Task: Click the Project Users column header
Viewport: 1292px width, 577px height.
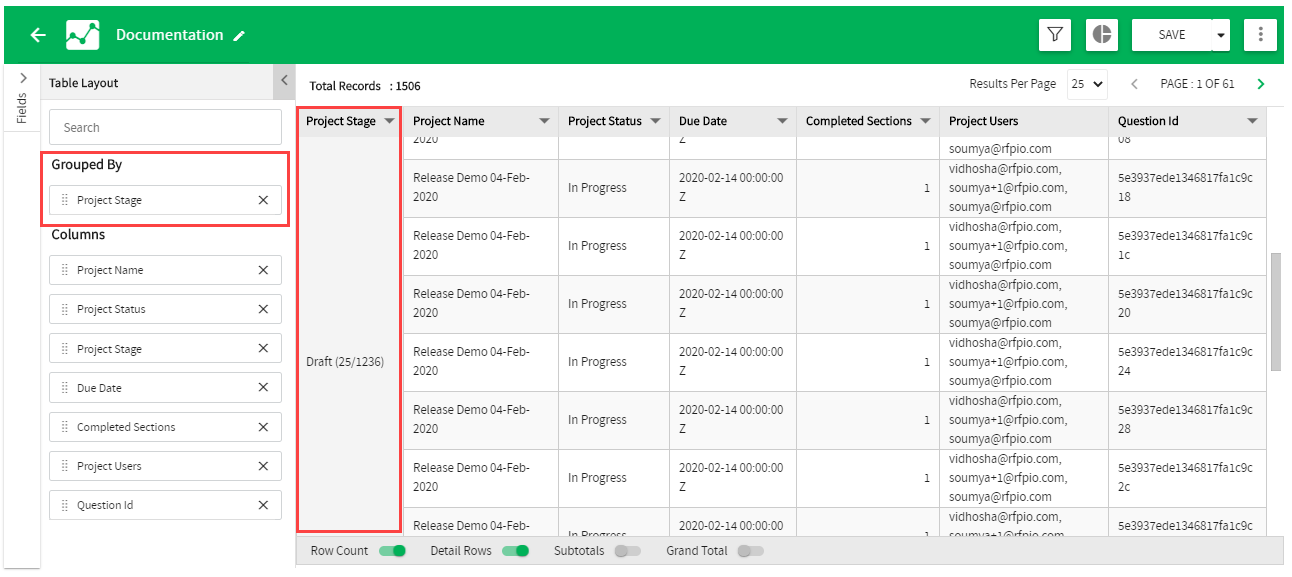Action: [x=1023, y=121]
